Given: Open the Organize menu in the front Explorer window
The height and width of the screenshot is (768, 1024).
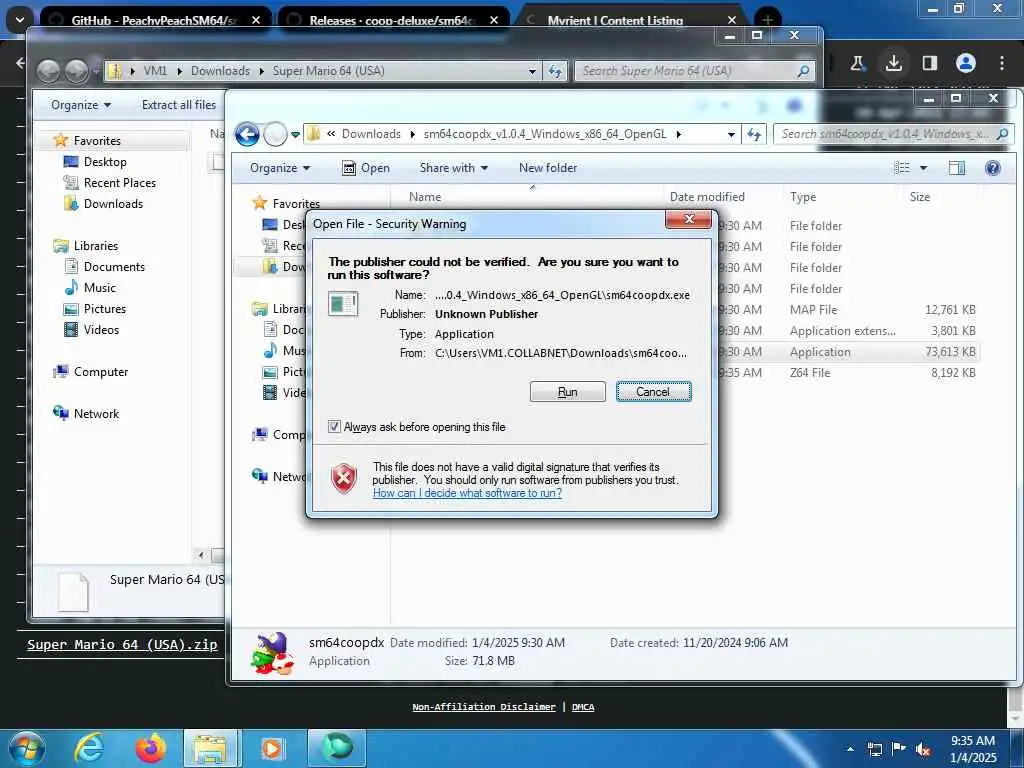Looking at the screenshot, I should pyautogui.click(x=280, y=168).
